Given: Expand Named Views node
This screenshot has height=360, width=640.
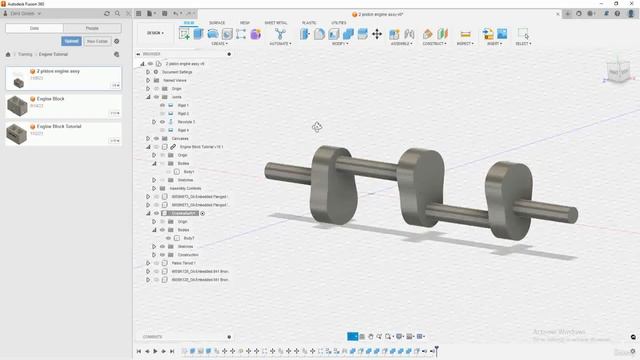Looking at the screenshot, I should coord(148,80).
